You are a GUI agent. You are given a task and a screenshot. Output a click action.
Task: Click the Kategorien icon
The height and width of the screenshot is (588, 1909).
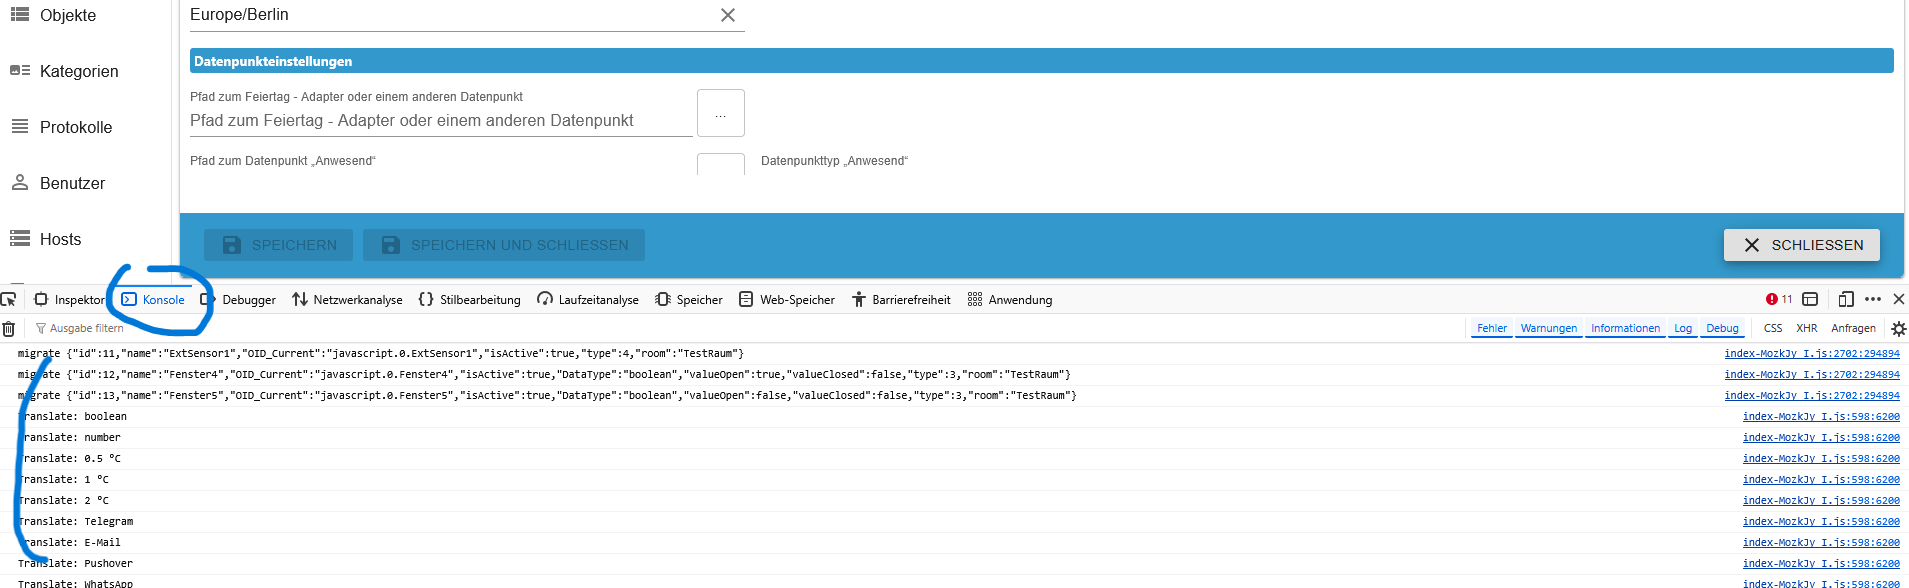(20, 70)
